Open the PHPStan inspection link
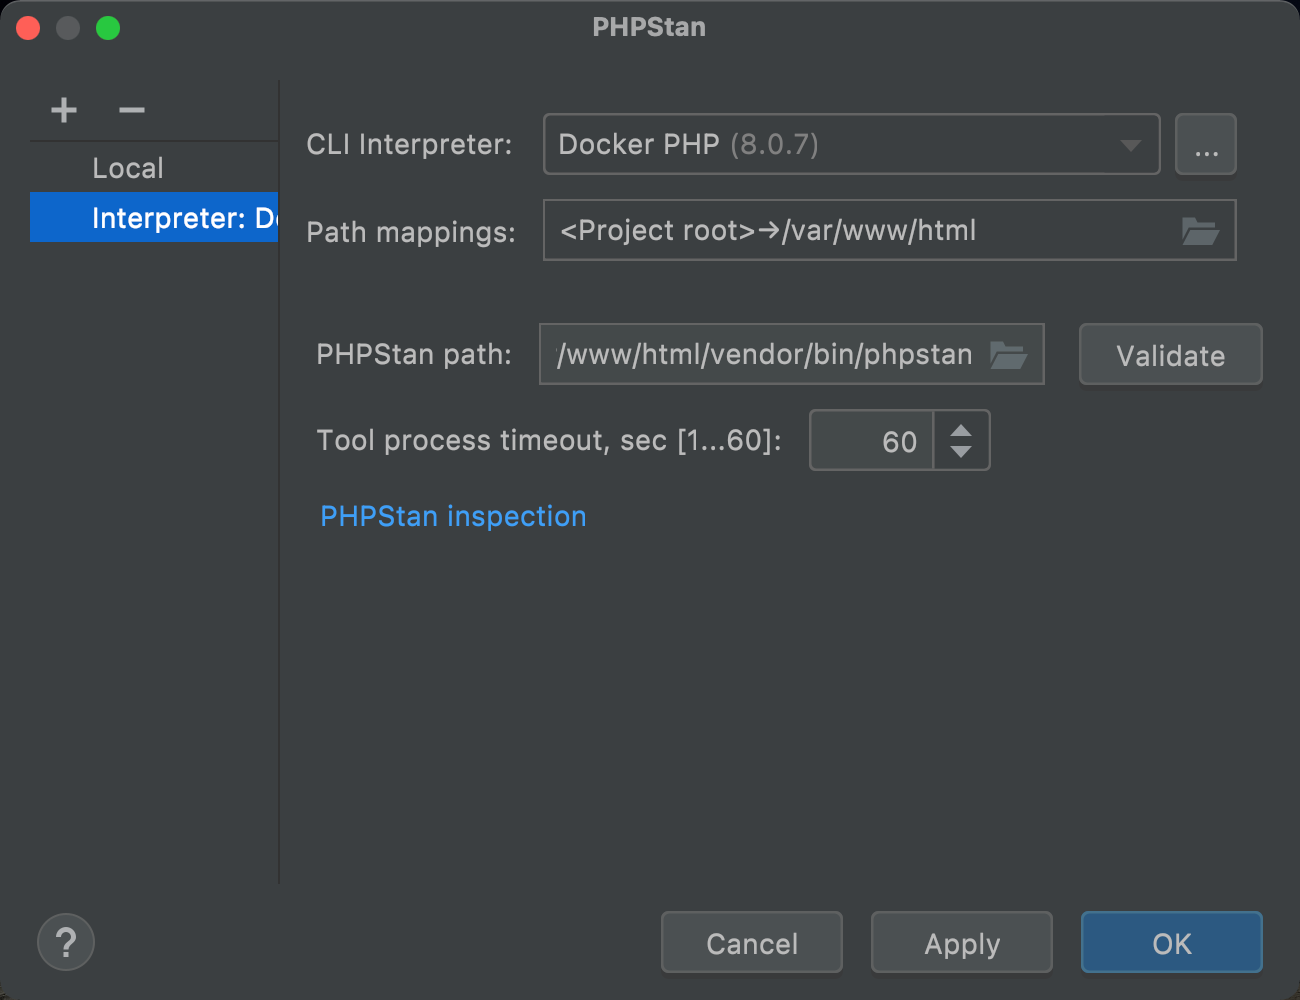The height and width of the screenshot is (1000, 1300). pos(453,516)
